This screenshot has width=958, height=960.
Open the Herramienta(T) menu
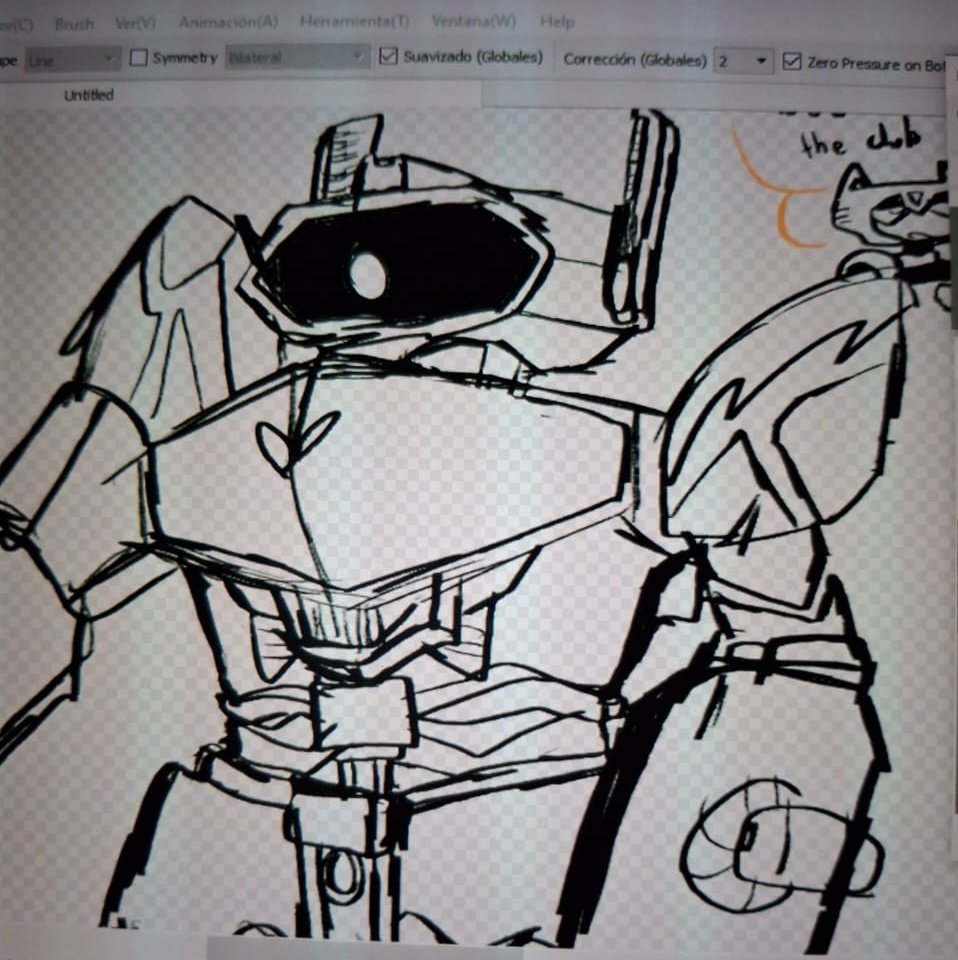[x=355, y=21]
